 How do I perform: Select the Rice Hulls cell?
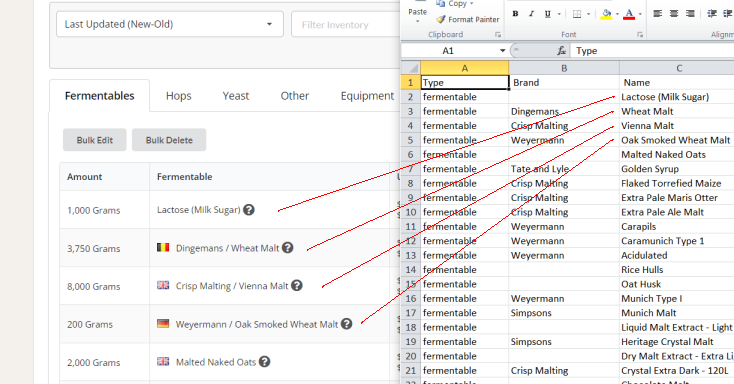(x=677, y=270)
